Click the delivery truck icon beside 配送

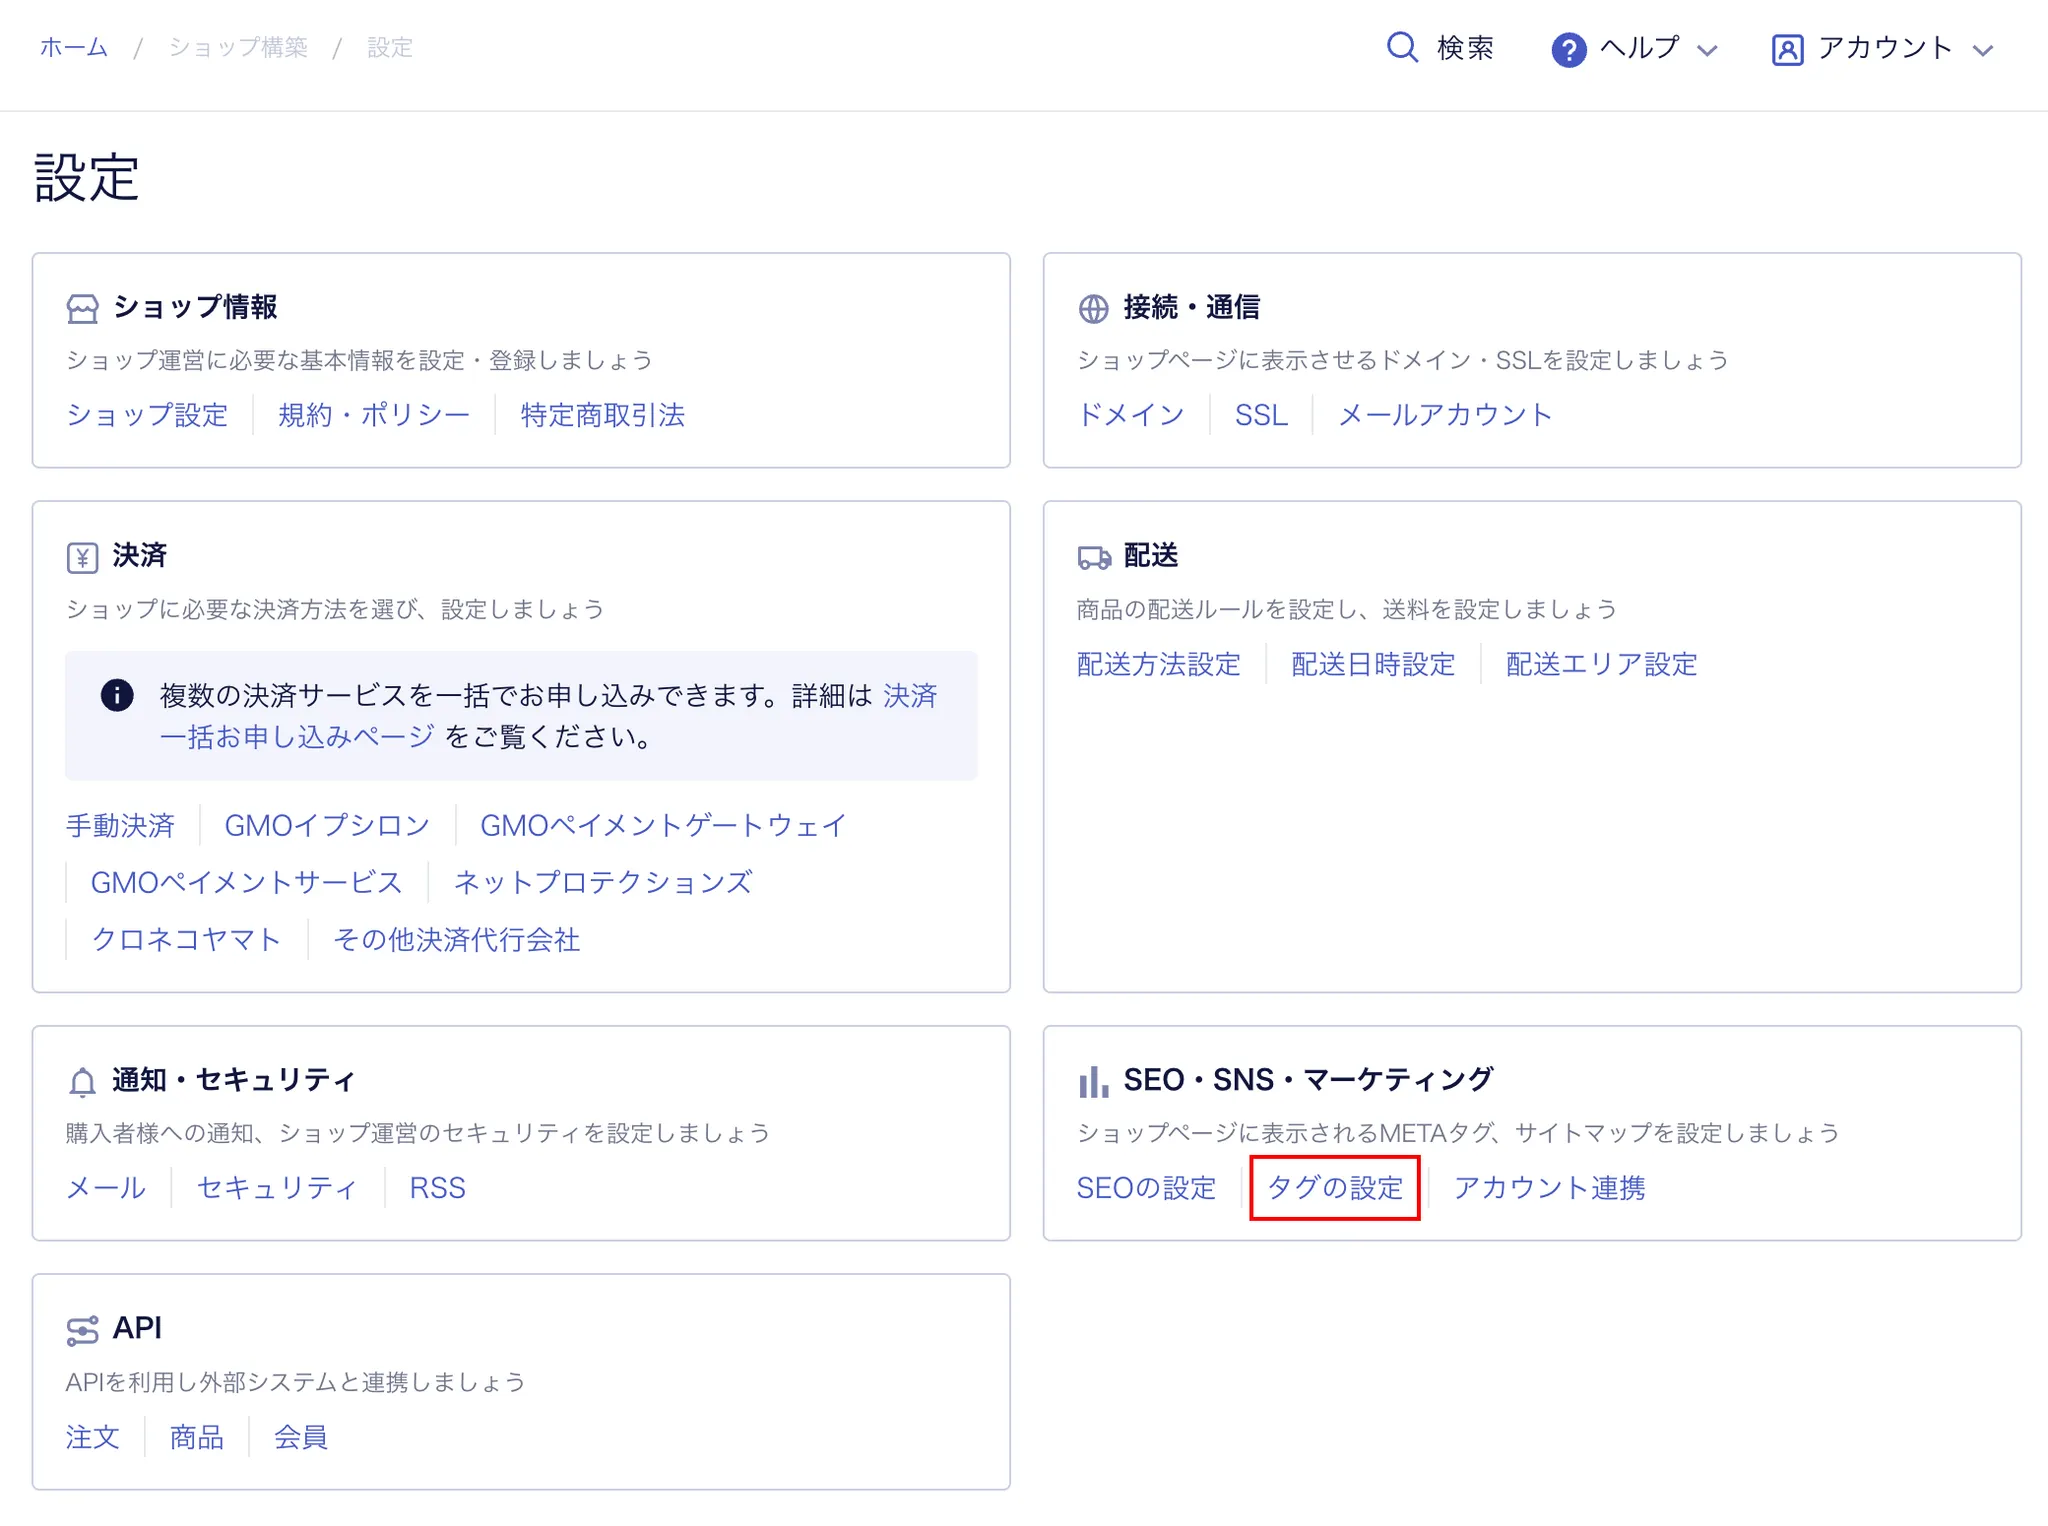click(1094, 557)
